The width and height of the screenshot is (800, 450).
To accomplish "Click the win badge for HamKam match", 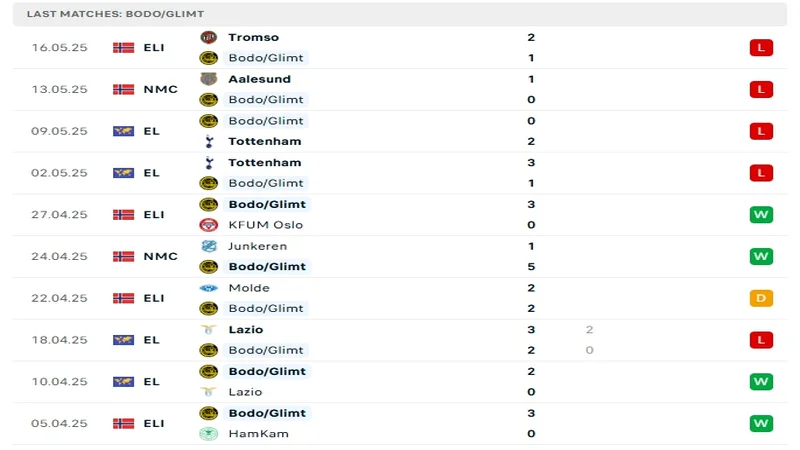I will 761,423.
